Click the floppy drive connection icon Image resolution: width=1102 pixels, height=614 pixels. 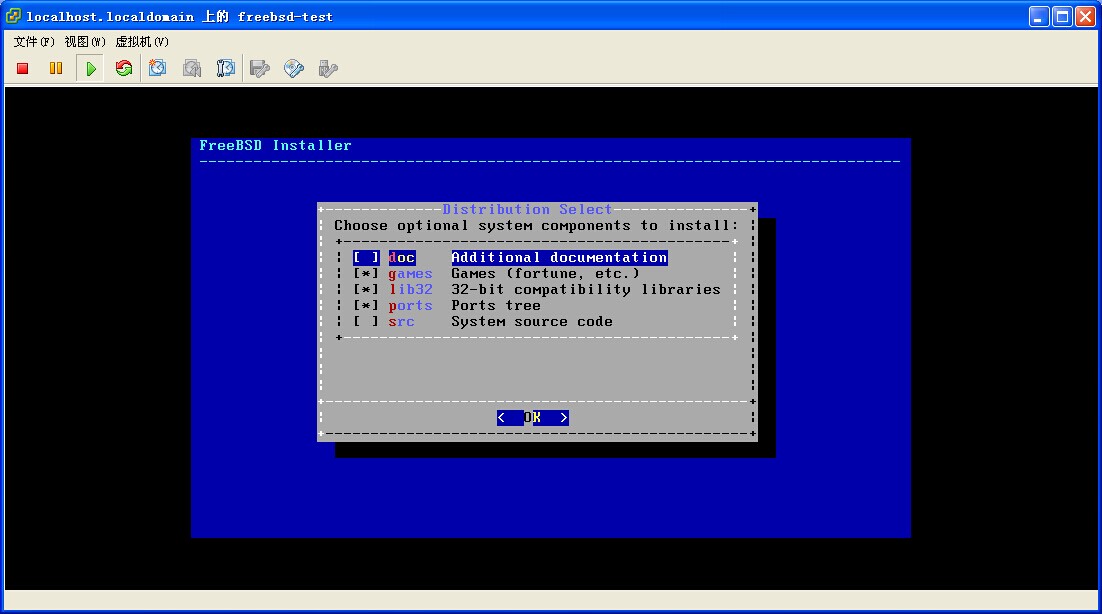pos(260,68)
